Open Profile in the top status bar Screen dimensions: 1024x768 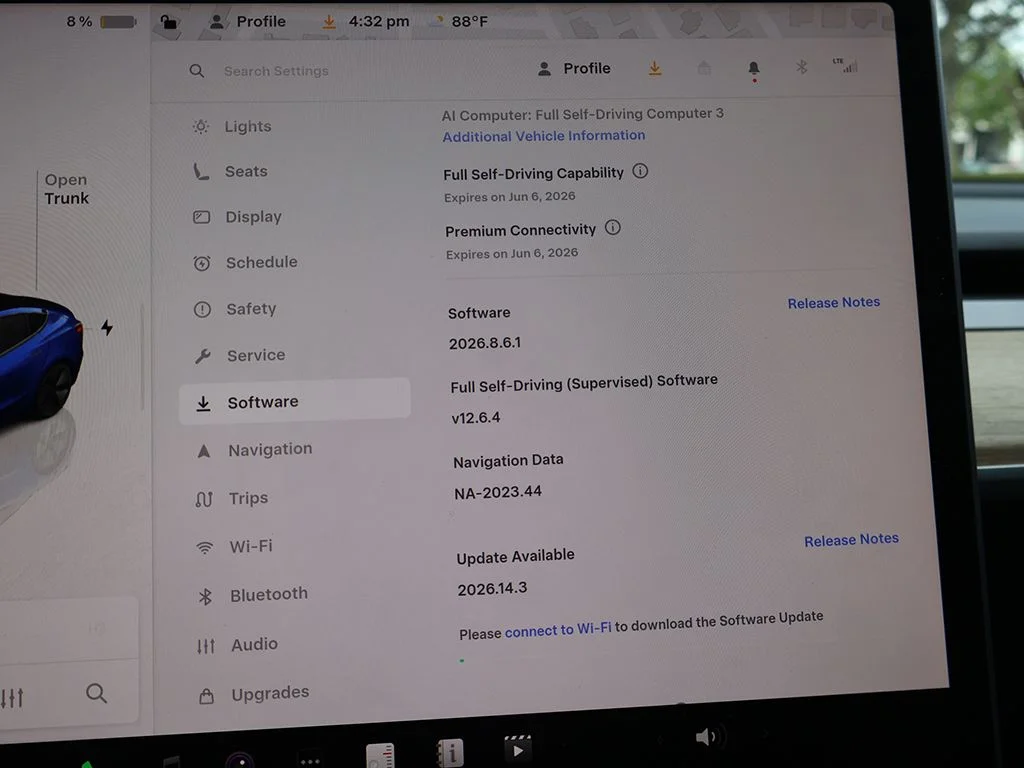tap(248, 22)
